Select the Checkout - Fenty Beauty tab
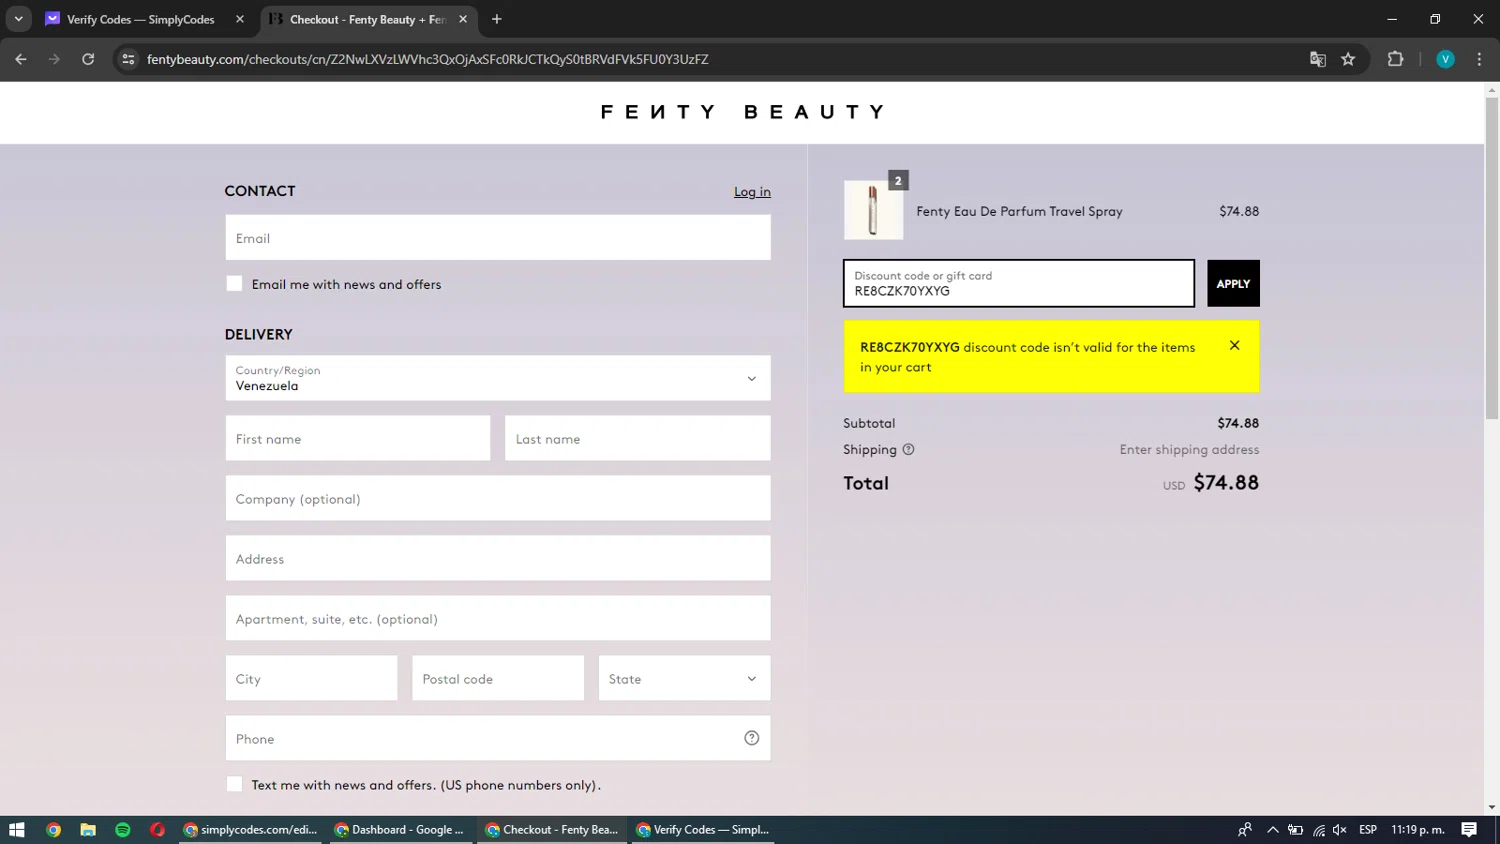Screen dimensions: 1500x844 [x=367, y=19]
